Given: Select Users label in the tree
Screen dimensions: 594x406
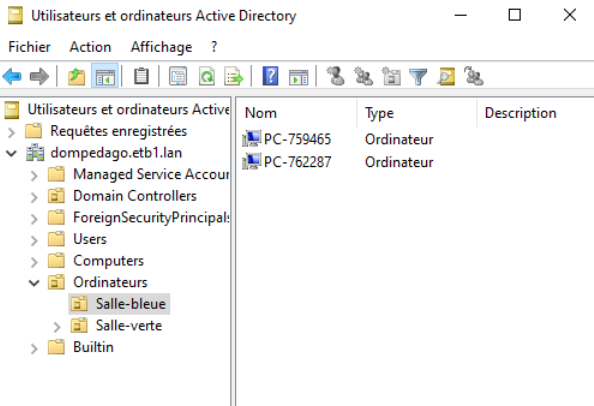Looking at the screenshot, I should (x=90, y=239).
